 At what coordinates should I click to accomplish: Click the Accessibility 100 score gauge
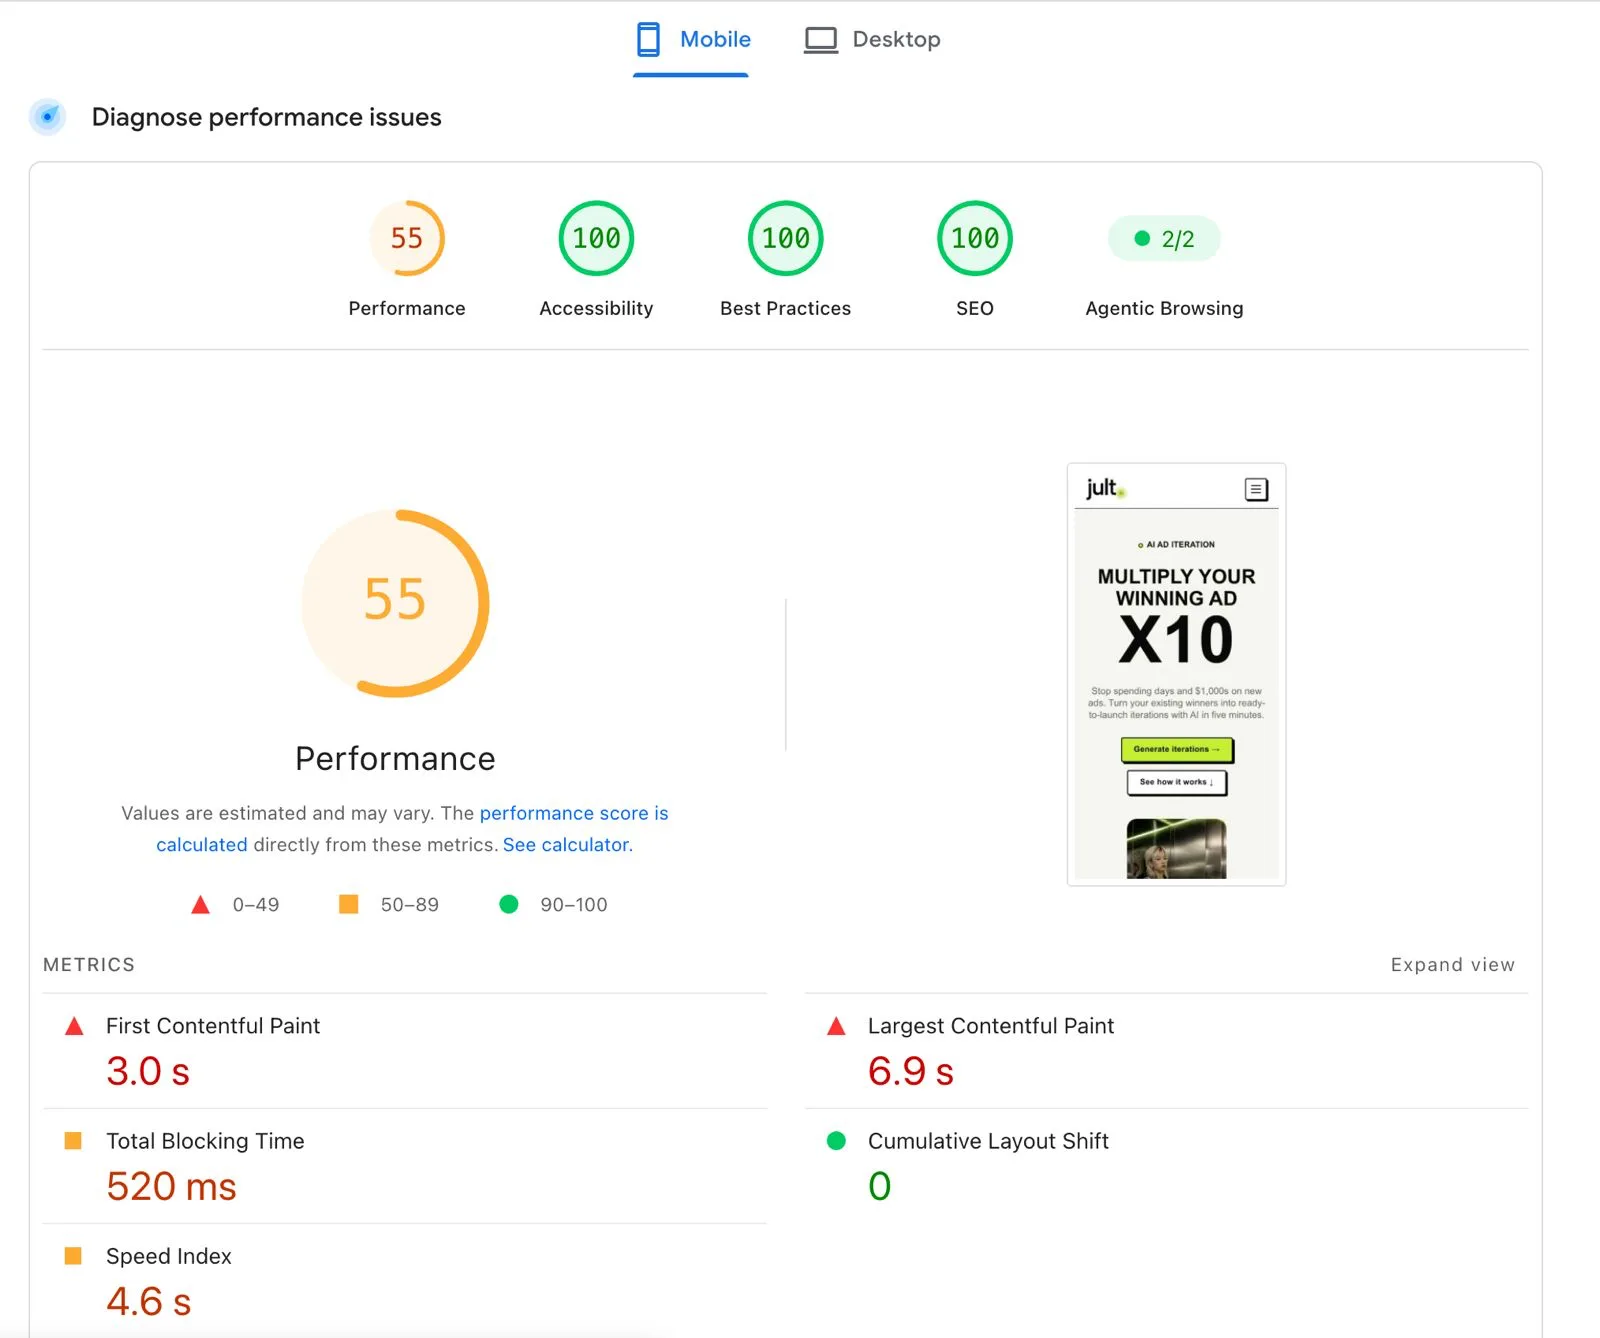point(596,239)
